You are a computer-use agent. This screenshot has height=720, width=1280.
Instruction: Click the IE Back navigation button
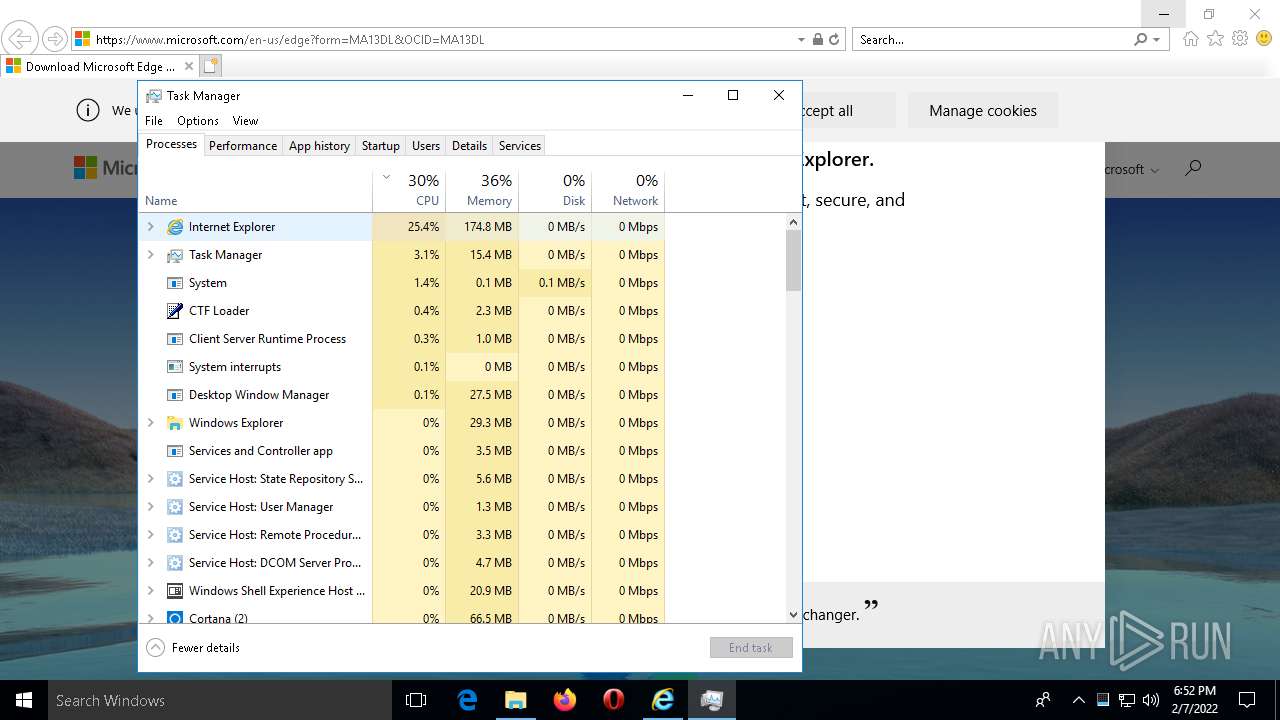19,39
